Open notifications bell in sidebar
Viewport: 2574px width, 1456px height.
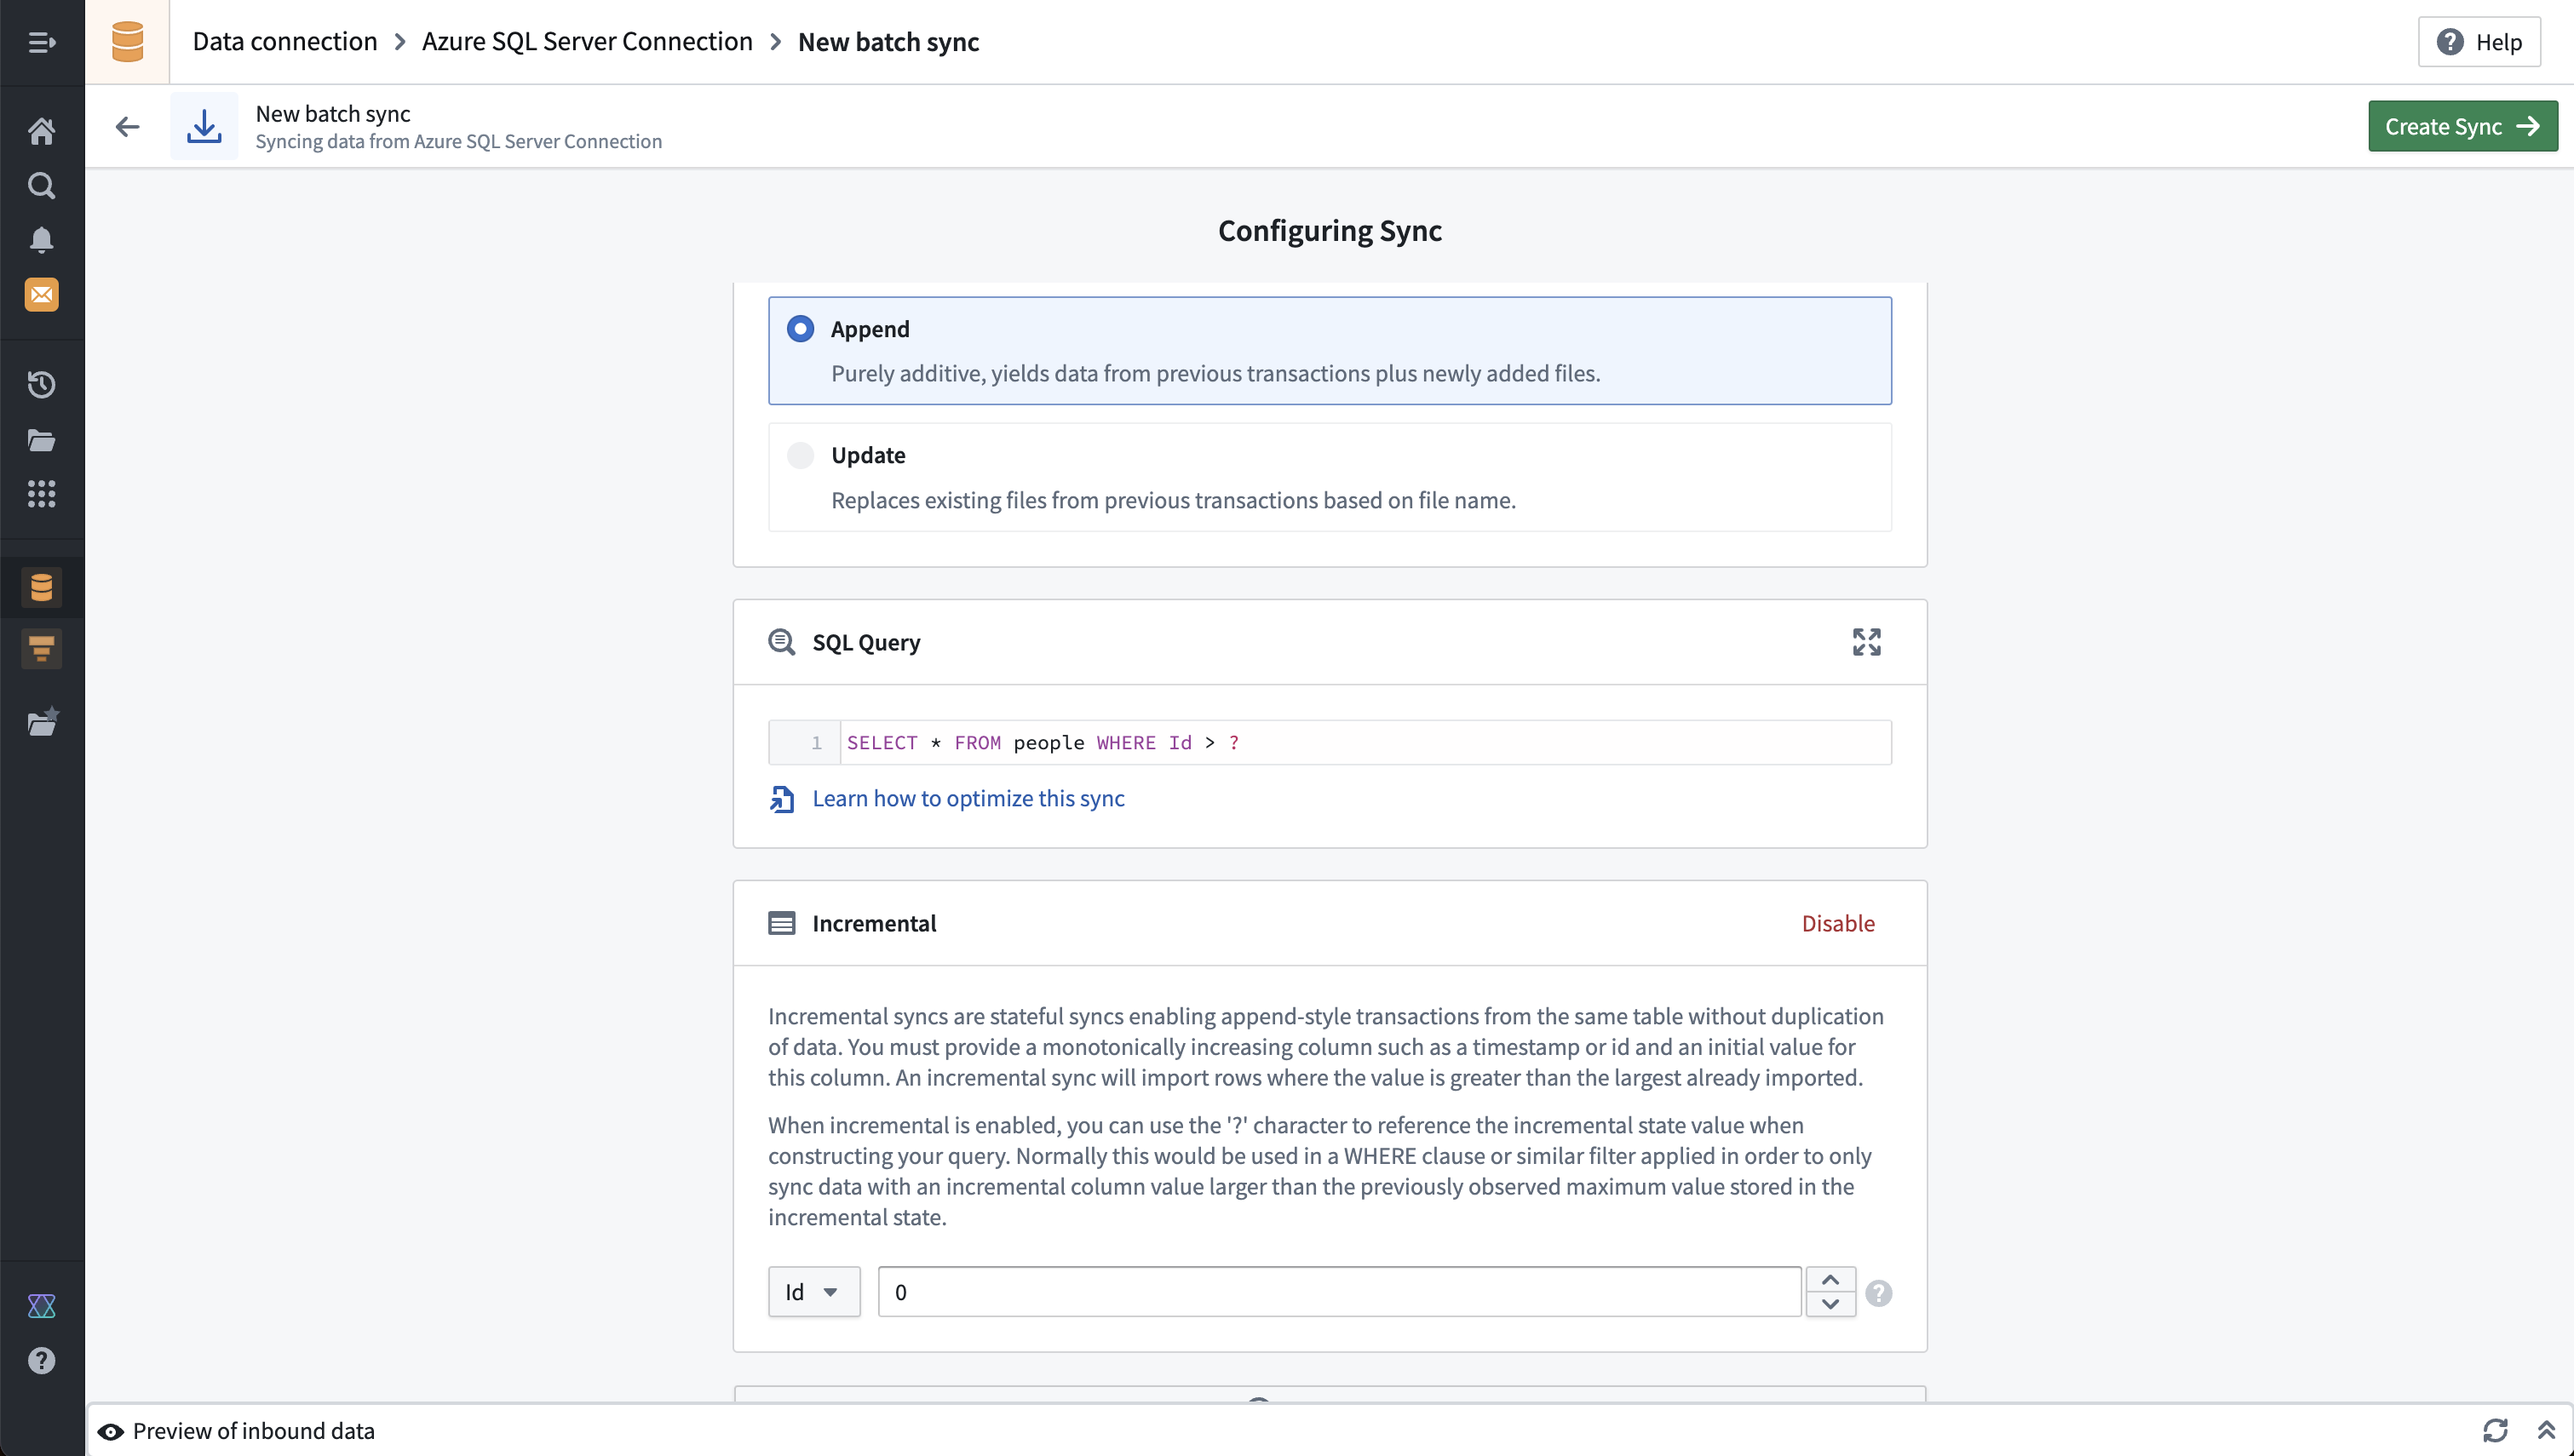pyautogui.click(x=41, y=240)
